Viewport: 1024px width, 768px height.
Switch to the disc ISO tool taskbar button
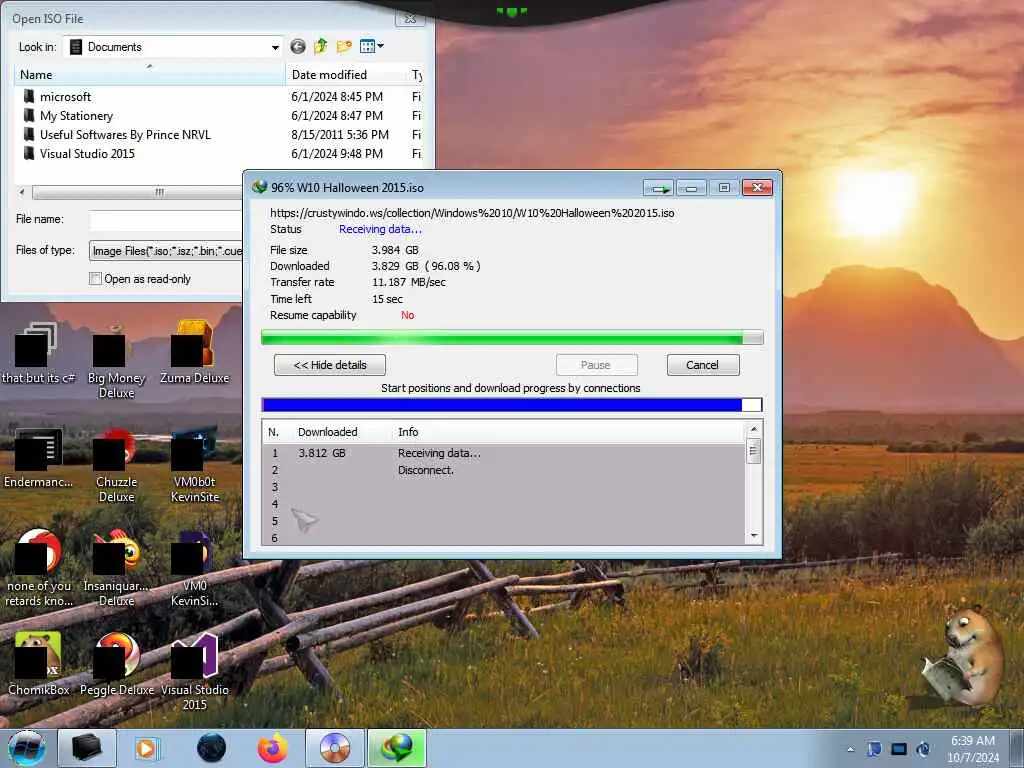click(x=334, y=748)
